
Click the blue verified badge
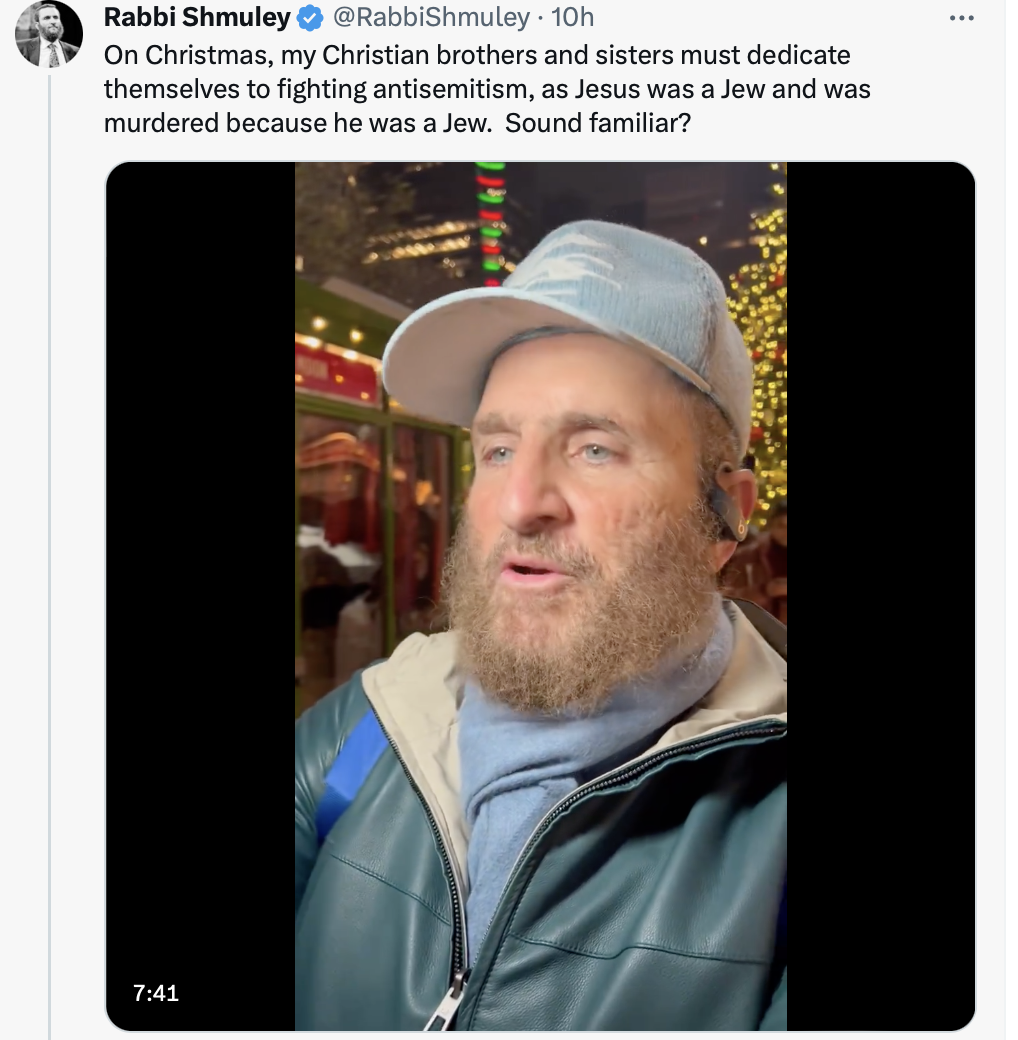click(x=310, y=18)
